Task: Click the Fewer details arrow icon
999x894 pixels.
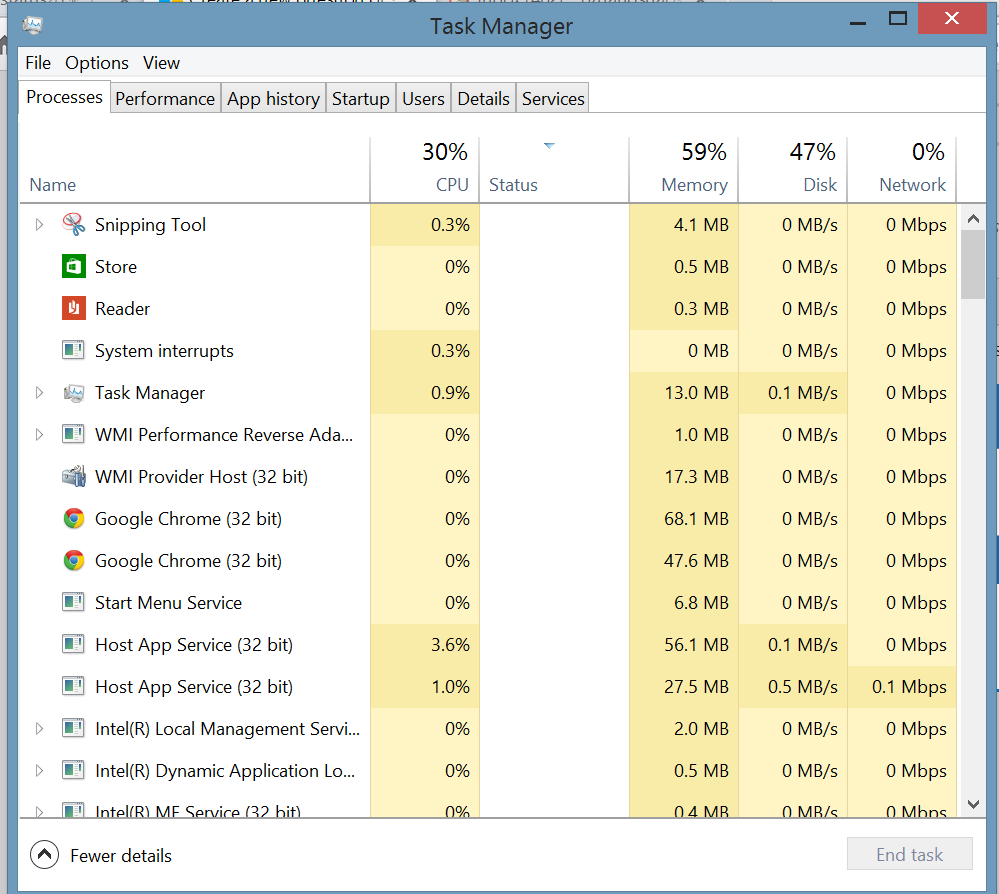Action: pyautogui.click(x=44, y=855)
